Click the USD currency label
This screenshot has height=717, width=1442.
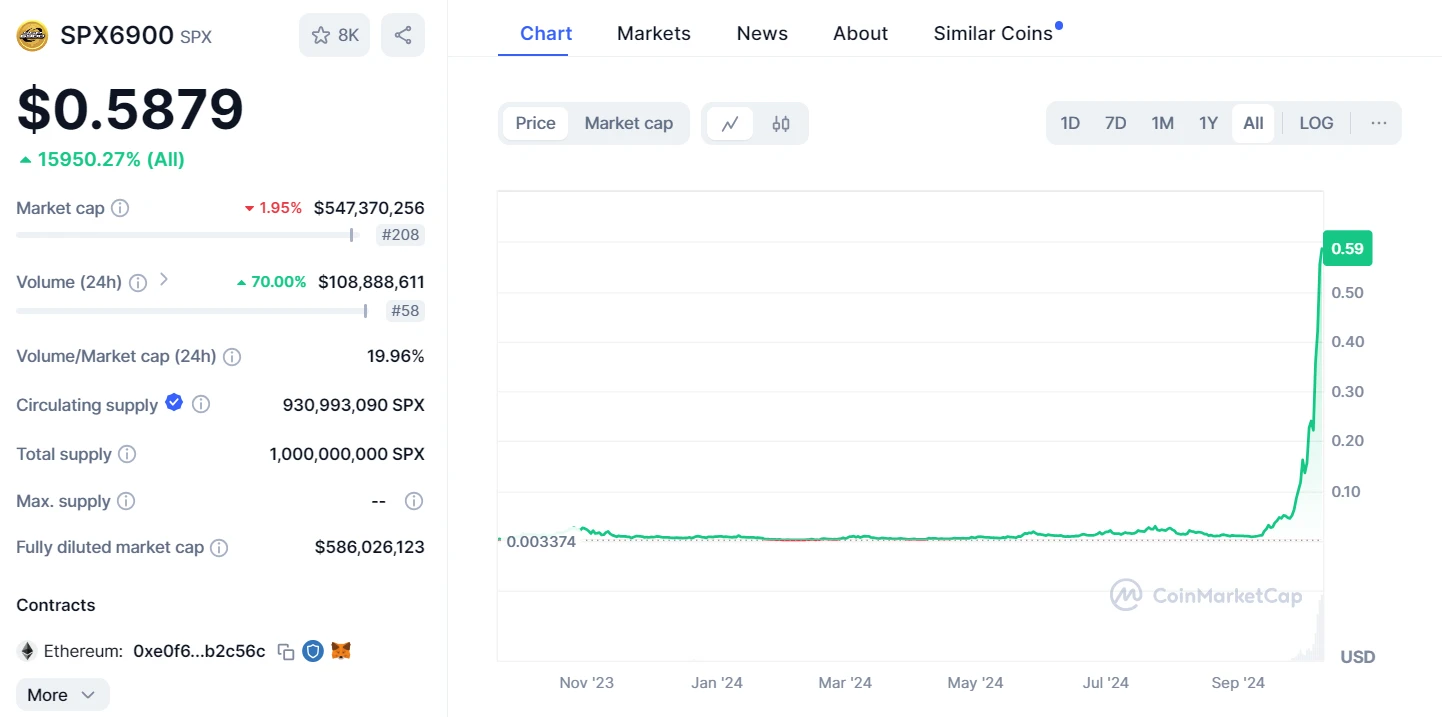click(1358, 657)
